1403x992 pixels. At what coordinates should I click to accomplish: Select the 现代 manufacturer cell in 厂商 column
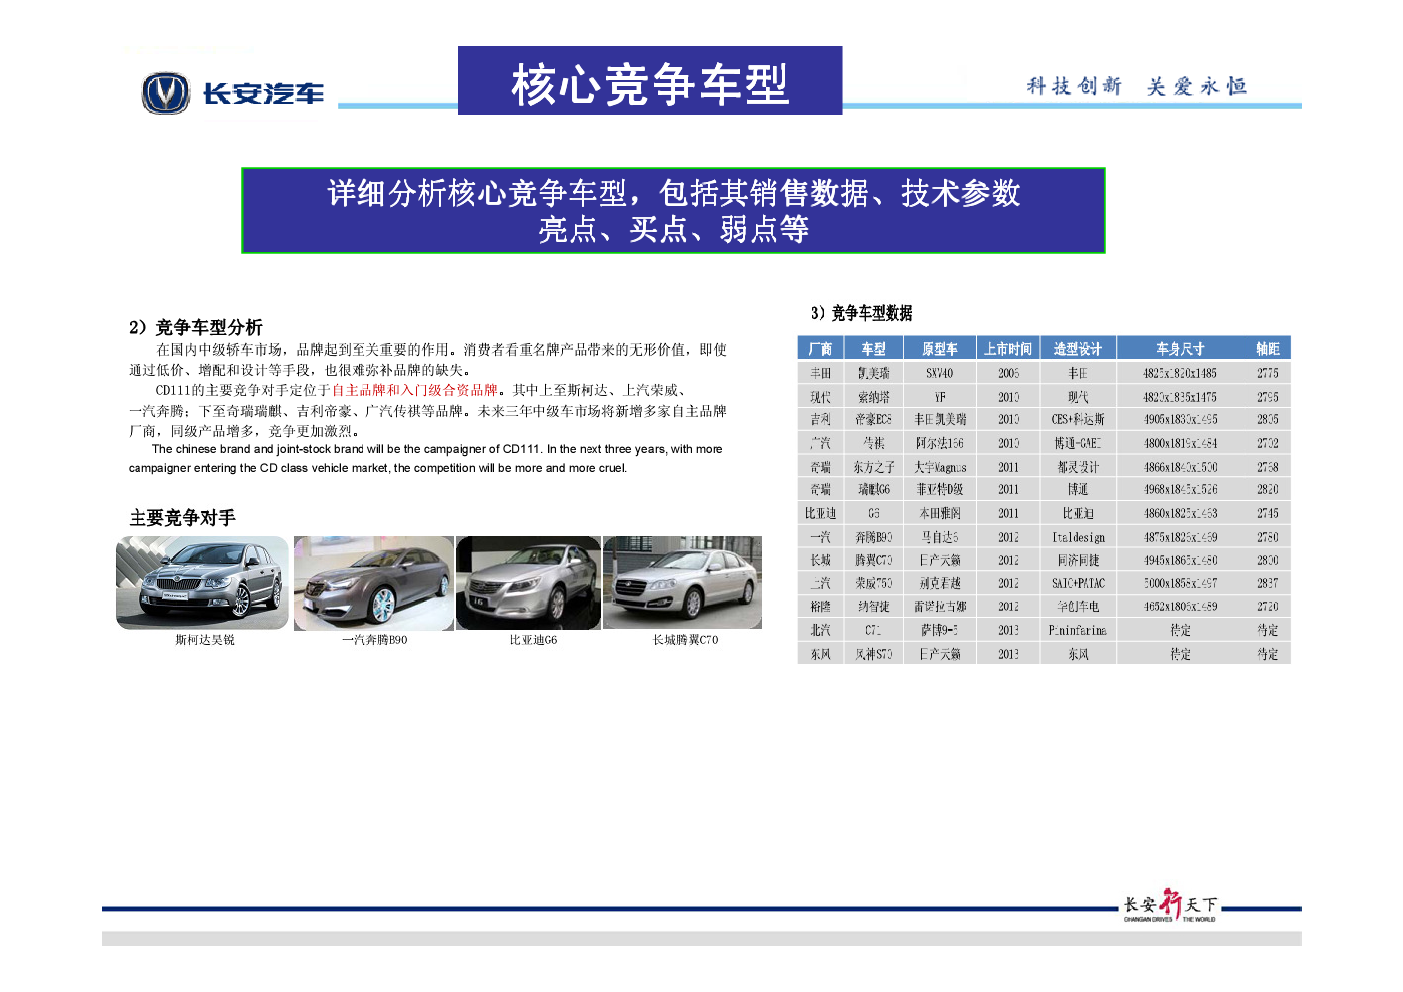[820, 397]
